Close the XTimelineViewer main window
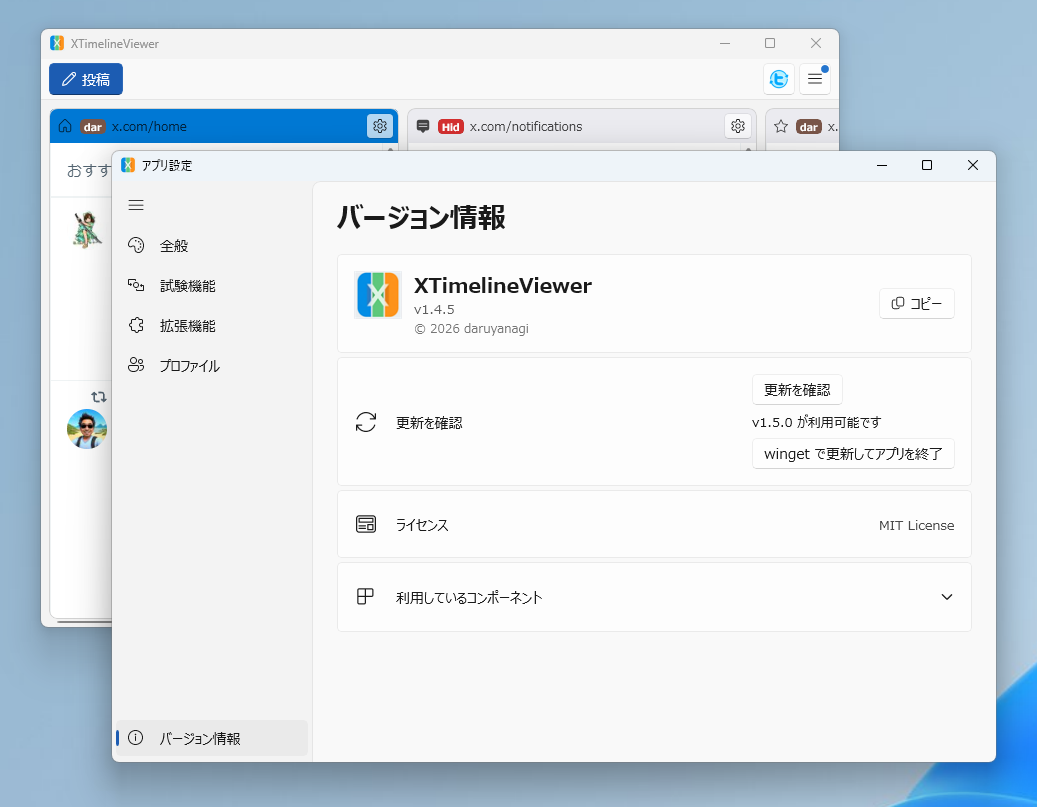Screen dimensions: 1037x807 815,43
